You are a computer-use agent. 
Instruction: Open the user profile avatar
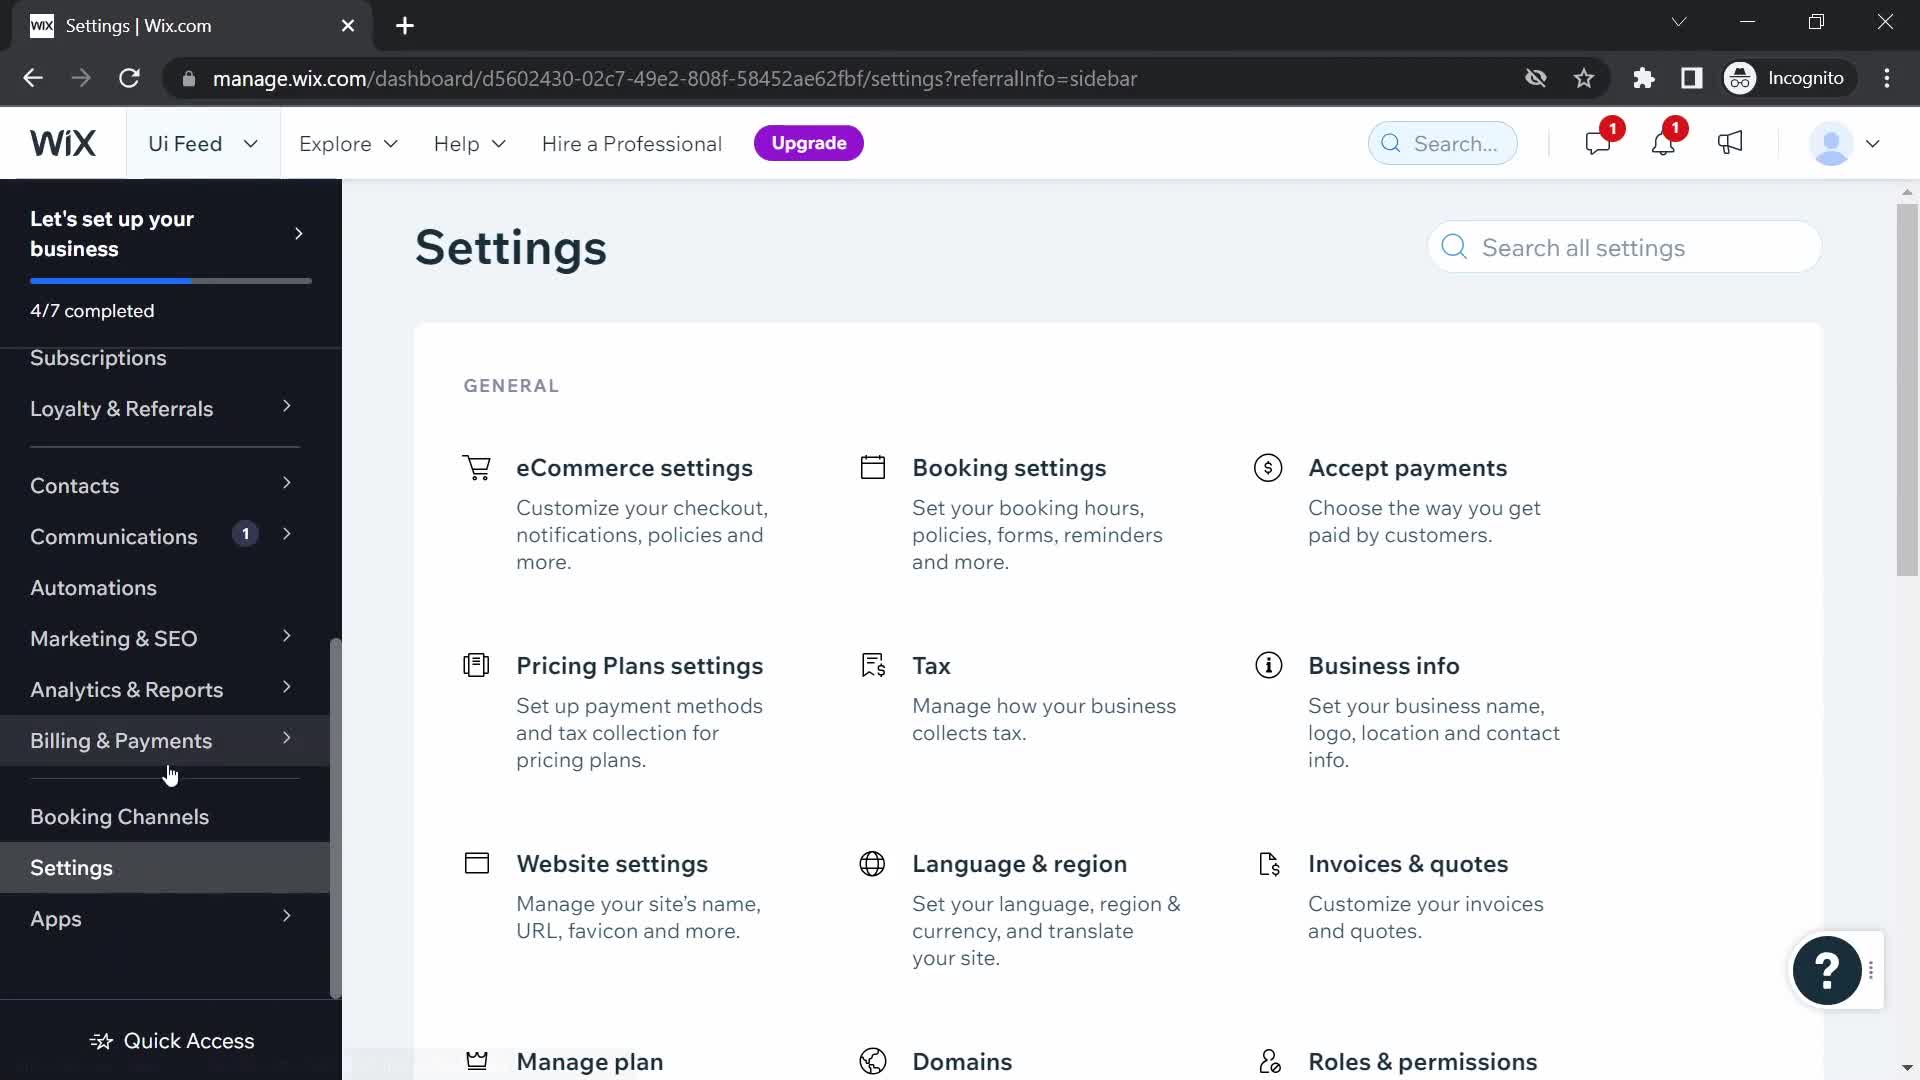pos(1831,144)
